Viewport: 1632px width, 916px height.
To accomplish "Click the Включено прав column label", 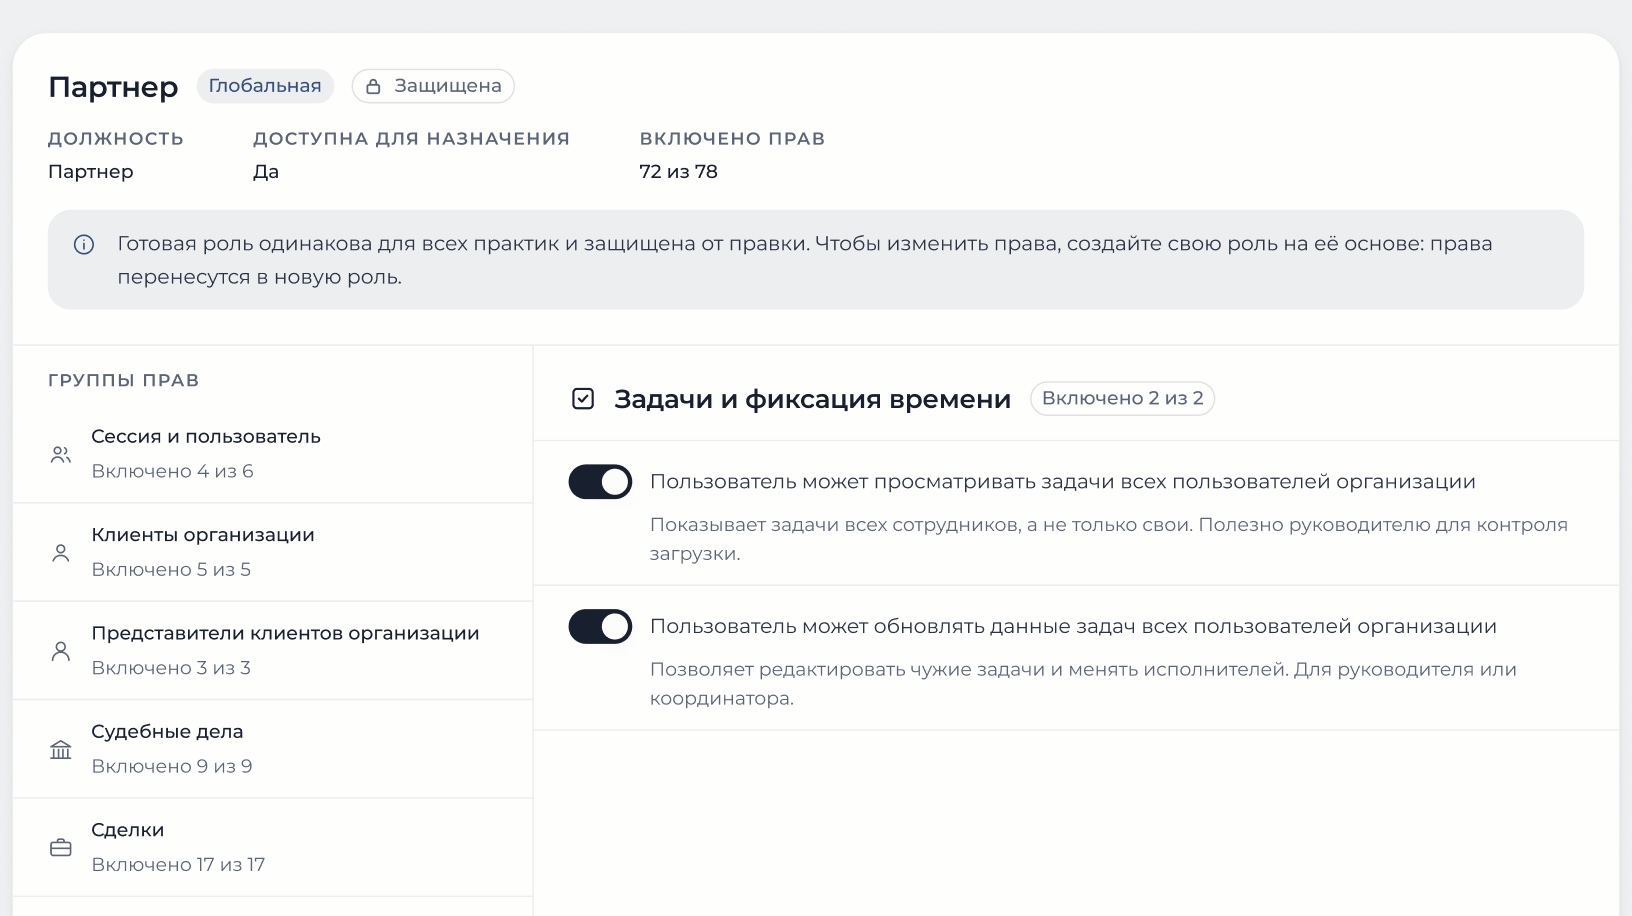I will 732,139.
